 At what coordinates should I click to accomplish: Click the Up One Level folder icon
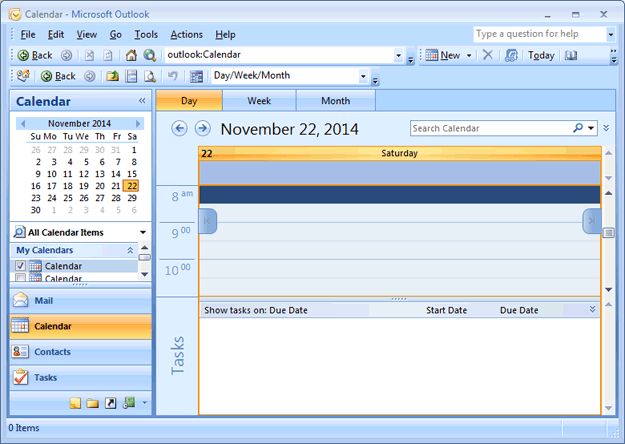coord(112,76)
